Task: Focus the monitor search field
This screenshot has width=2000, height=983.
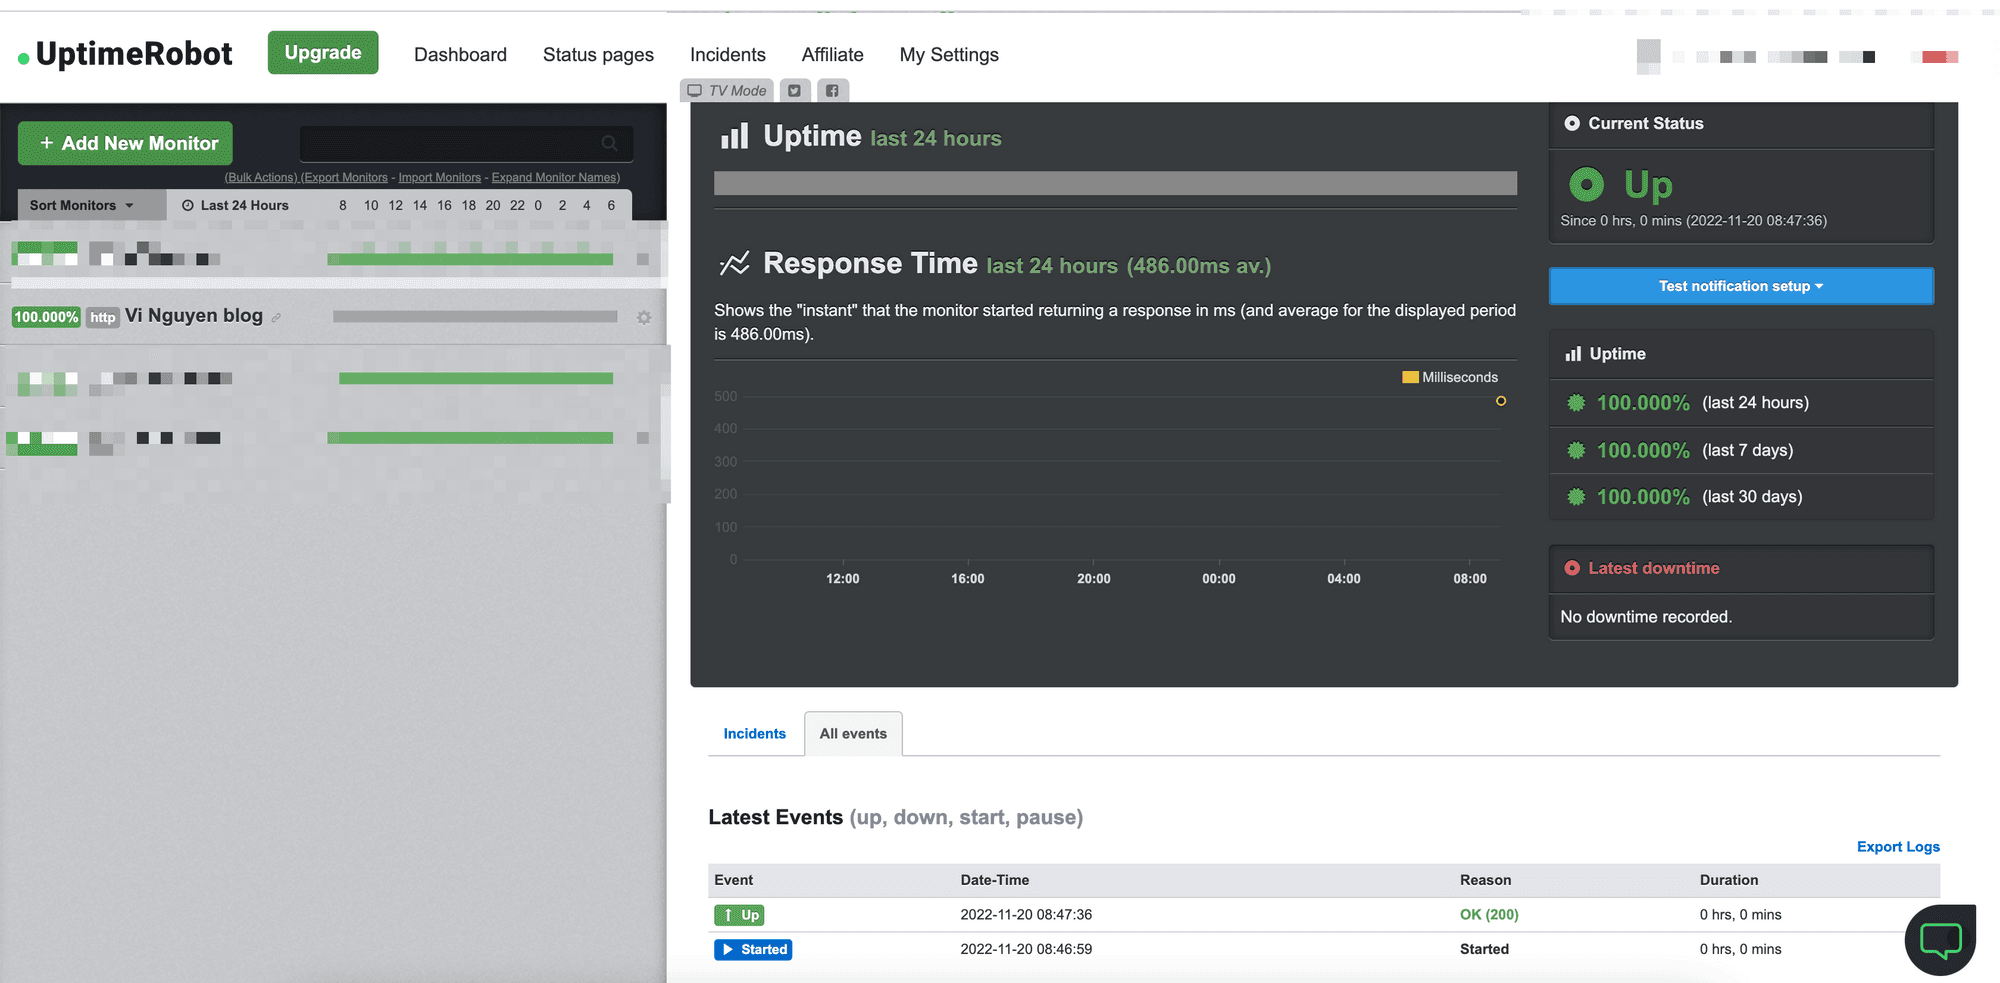Action: (450, 144)
